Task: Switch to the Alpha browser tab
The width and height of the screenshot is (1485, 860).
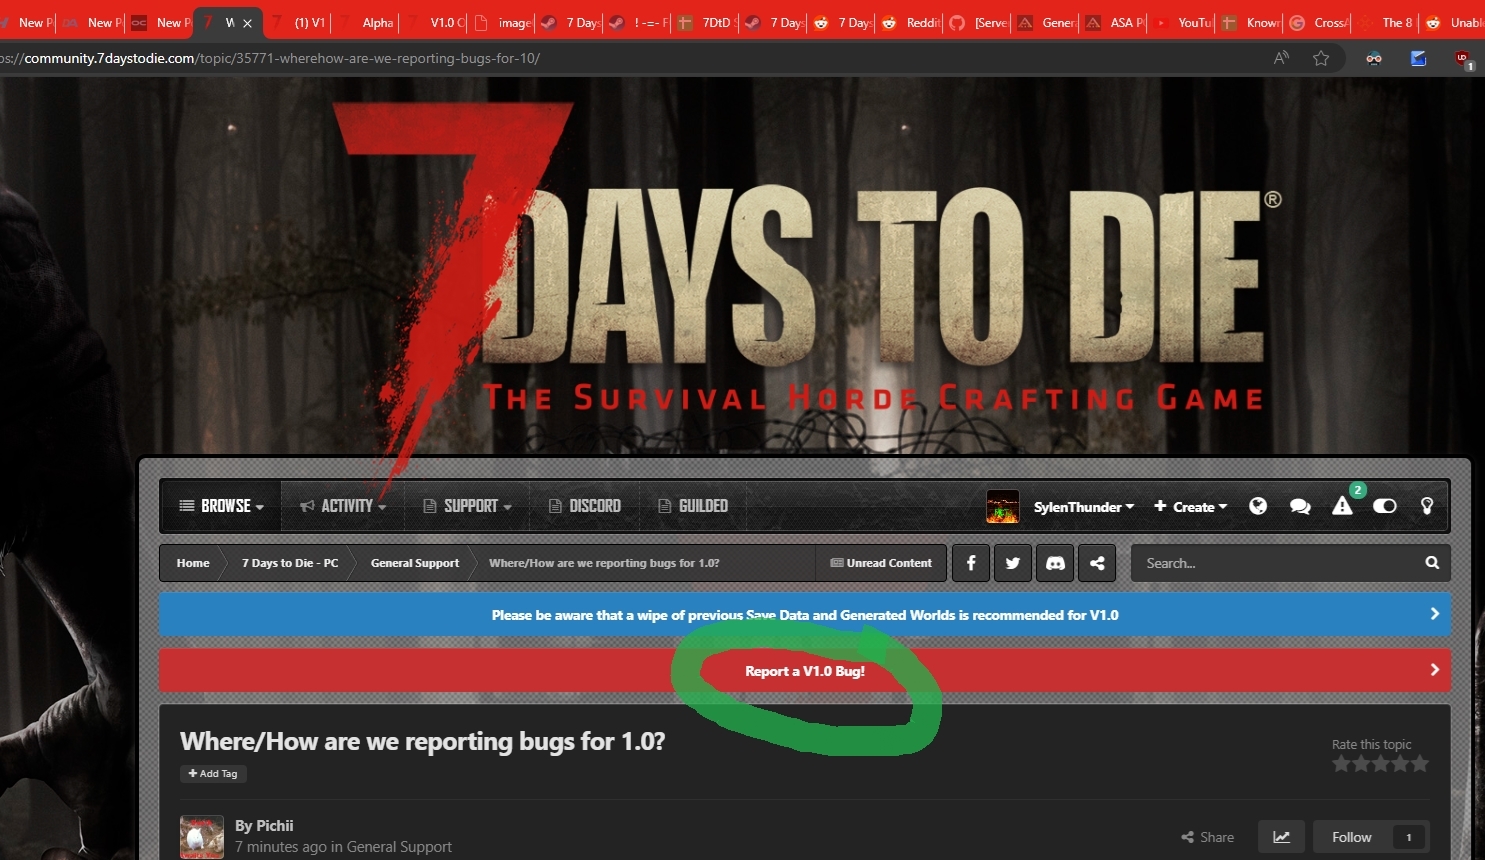Action: click(367, 23)
